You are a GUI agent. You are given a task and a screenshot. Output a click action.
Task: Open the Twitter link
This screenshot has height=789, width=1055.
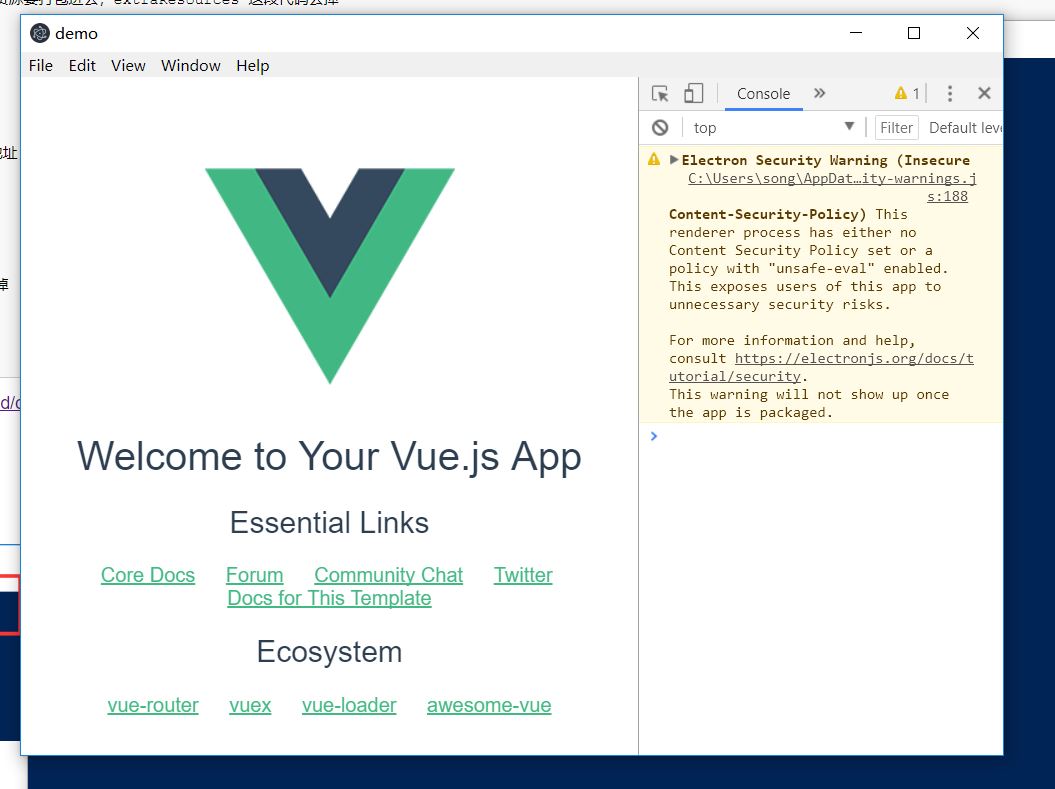pyautogui.click(x=523, y=575)
